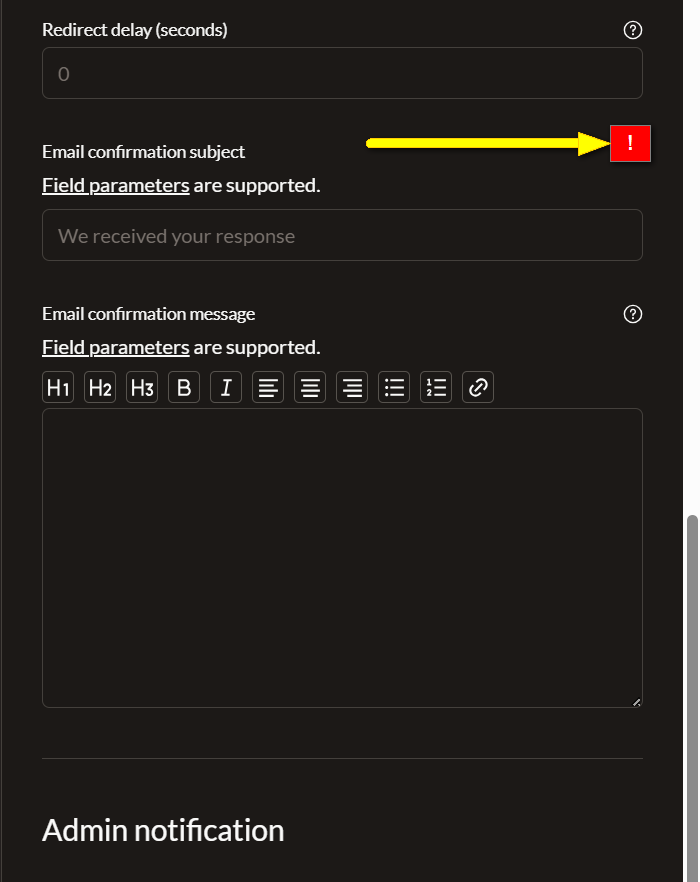Open Field parameters link under message
Image resolution: width=700 pixels, height=882 pixels.
coord(116,348)
